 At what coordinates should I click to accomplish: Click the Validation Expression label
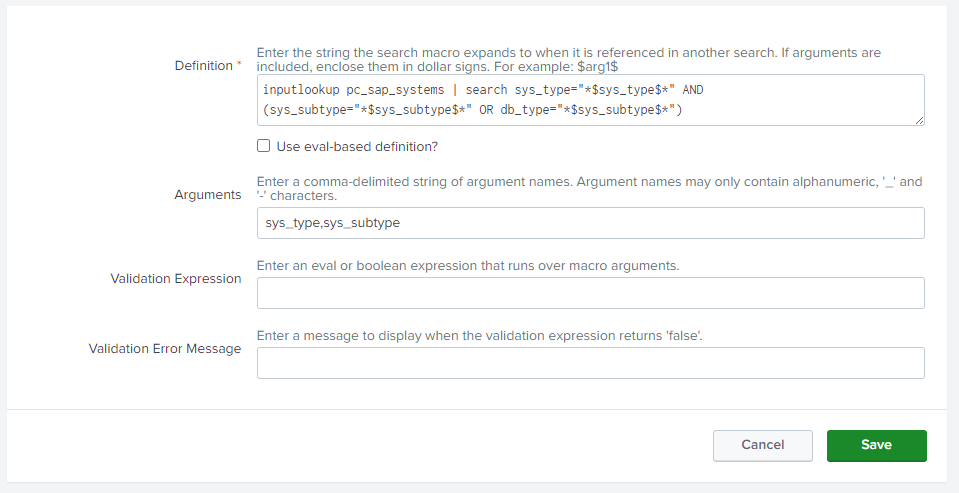point(176,279)
